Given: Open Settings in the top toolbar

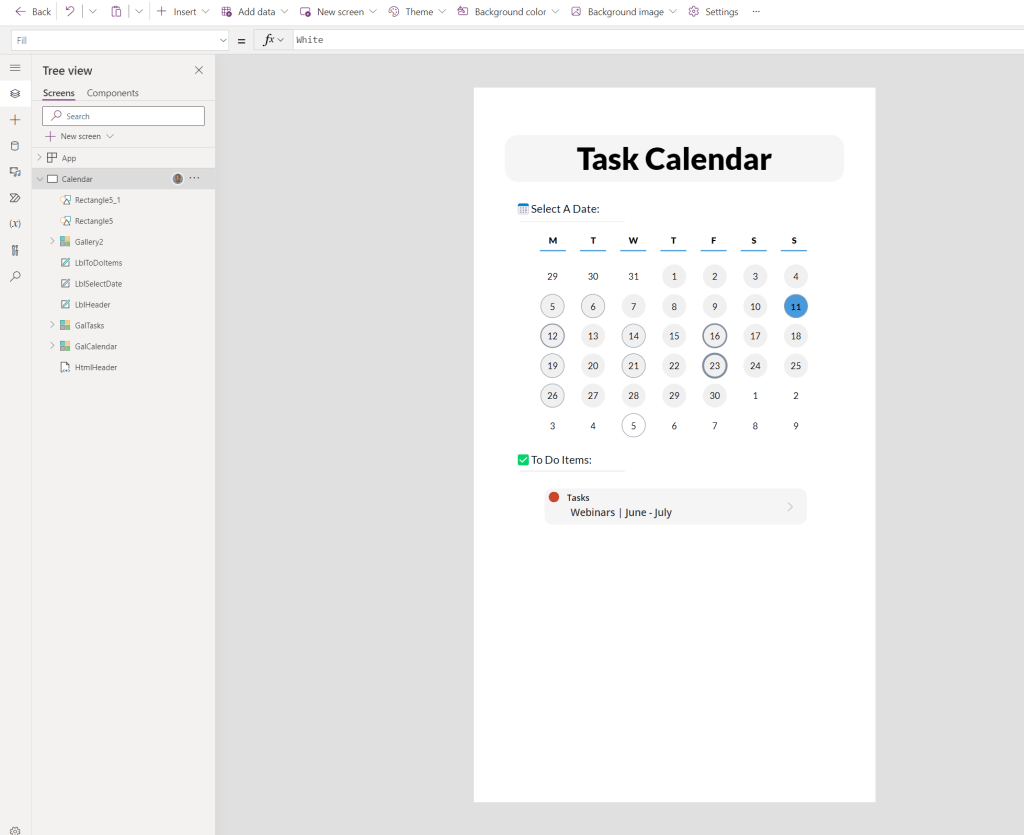Looking at the screenshot, I should click(713, 12).
